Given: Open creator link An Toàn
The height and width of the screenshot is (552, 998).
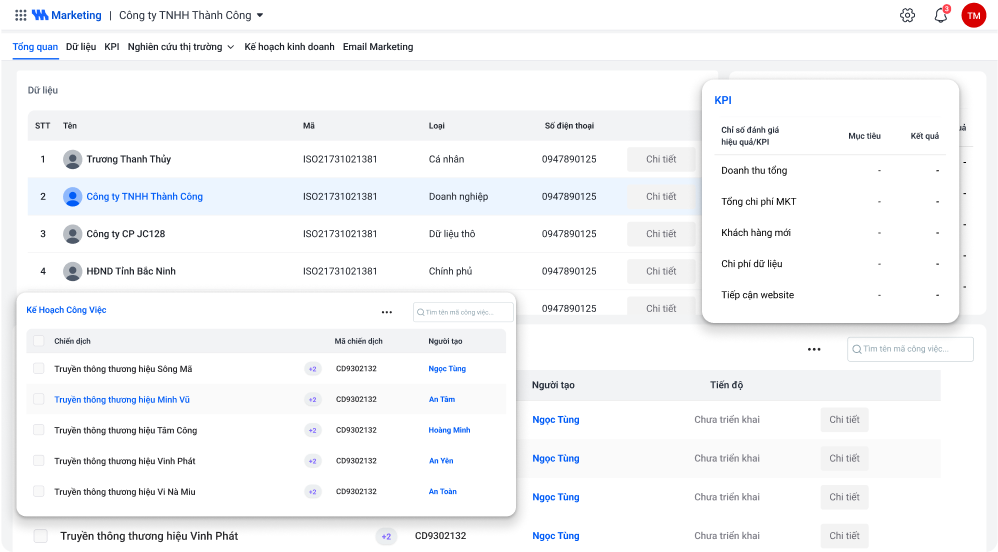Looking at the screenshot, I should [442, 492].
